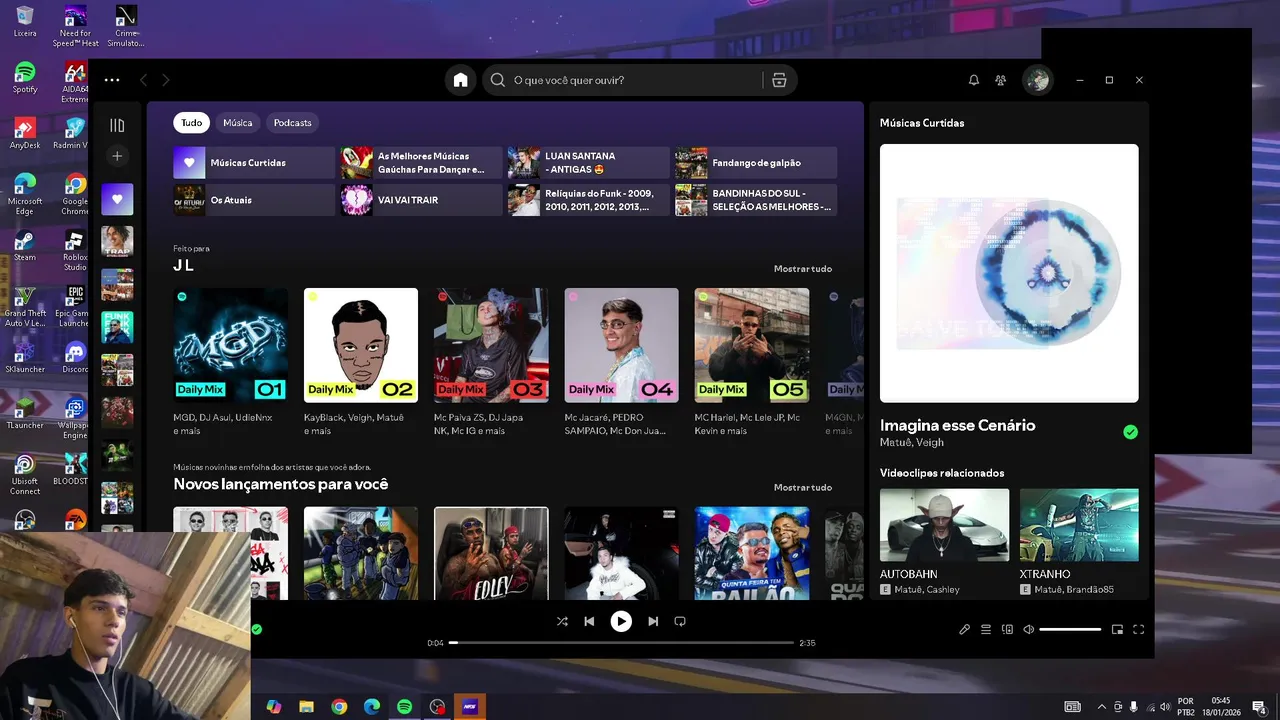The width and height of the screenshot is (1280, 720).
Task: Open the QUINTA FEIRA TEM BAILÃO release
Action: pyautogui.click(x=752, y=553)
